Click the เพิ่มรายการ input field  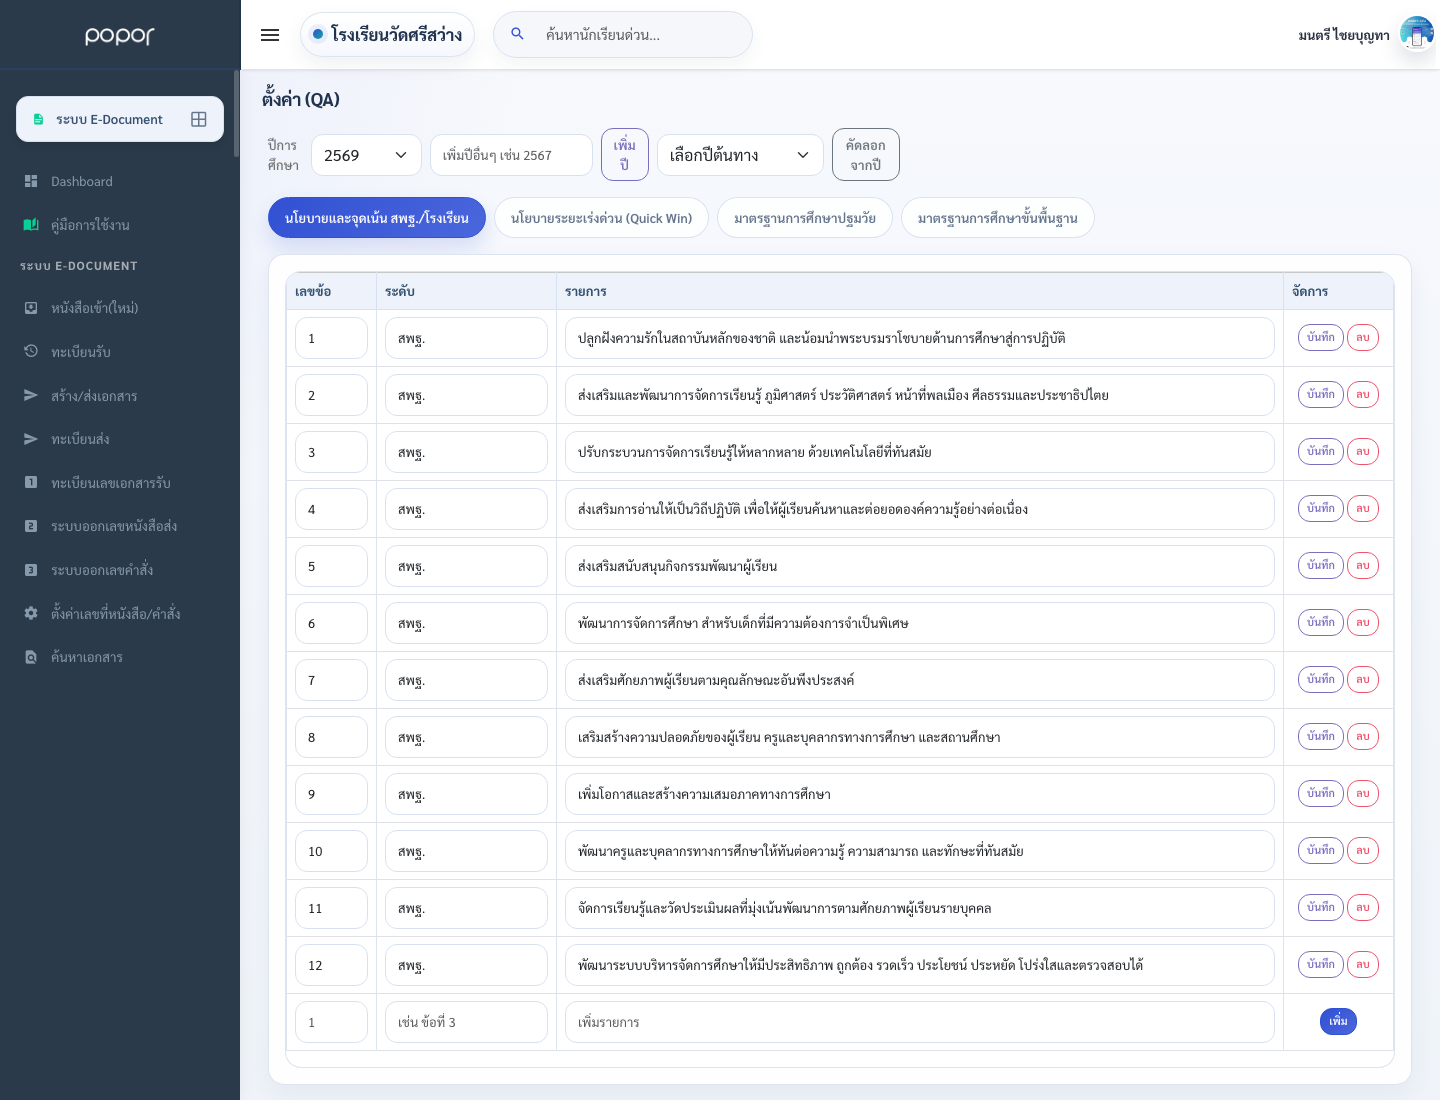(x=920, y=1022)
